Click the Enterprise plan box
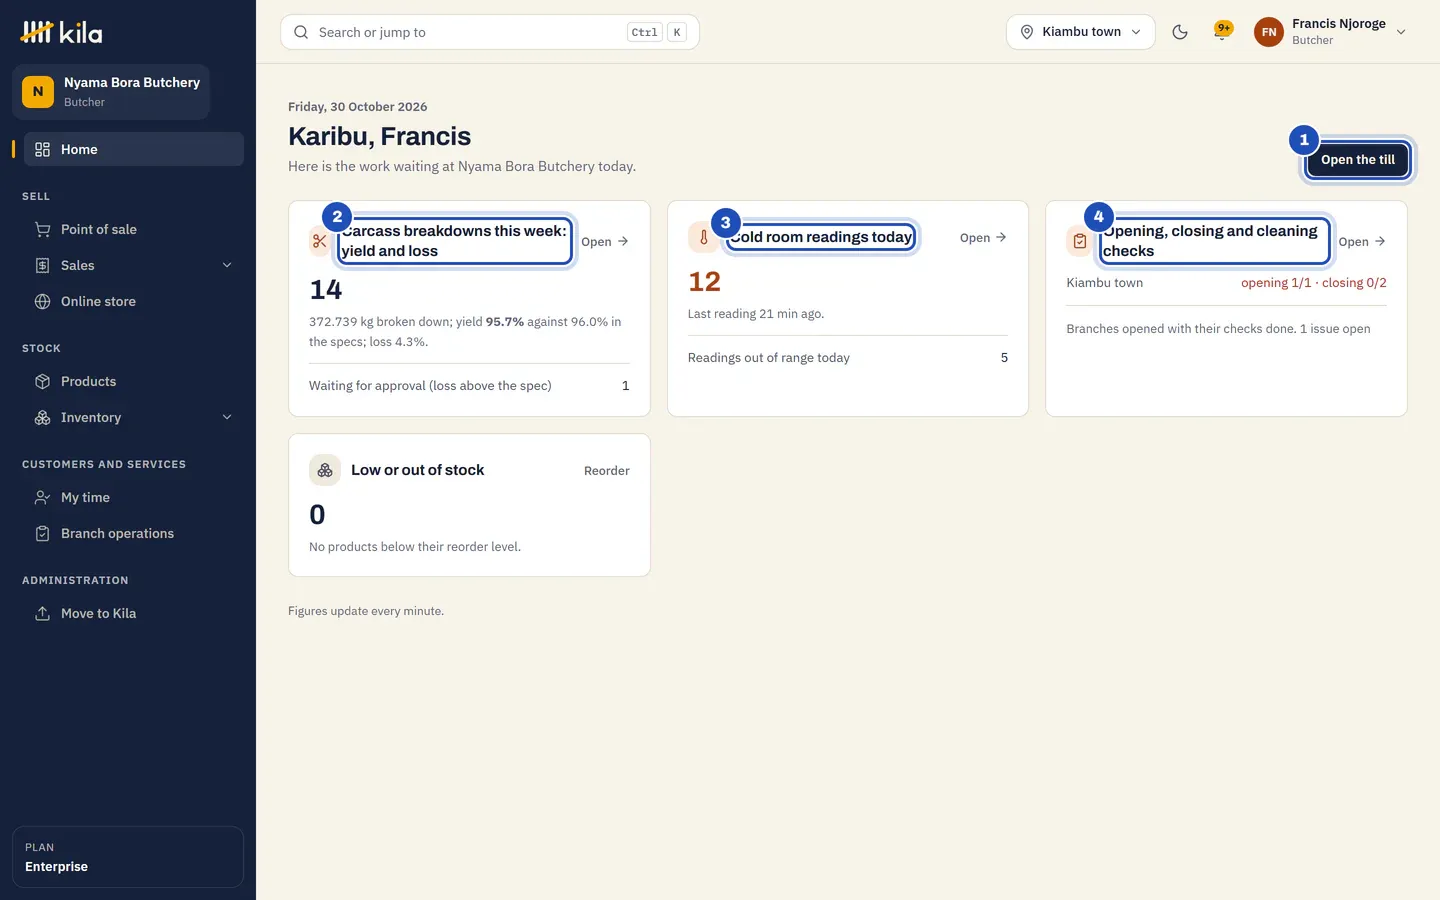The width and height of the screenshot is (1440, 900). coord(128,857)
